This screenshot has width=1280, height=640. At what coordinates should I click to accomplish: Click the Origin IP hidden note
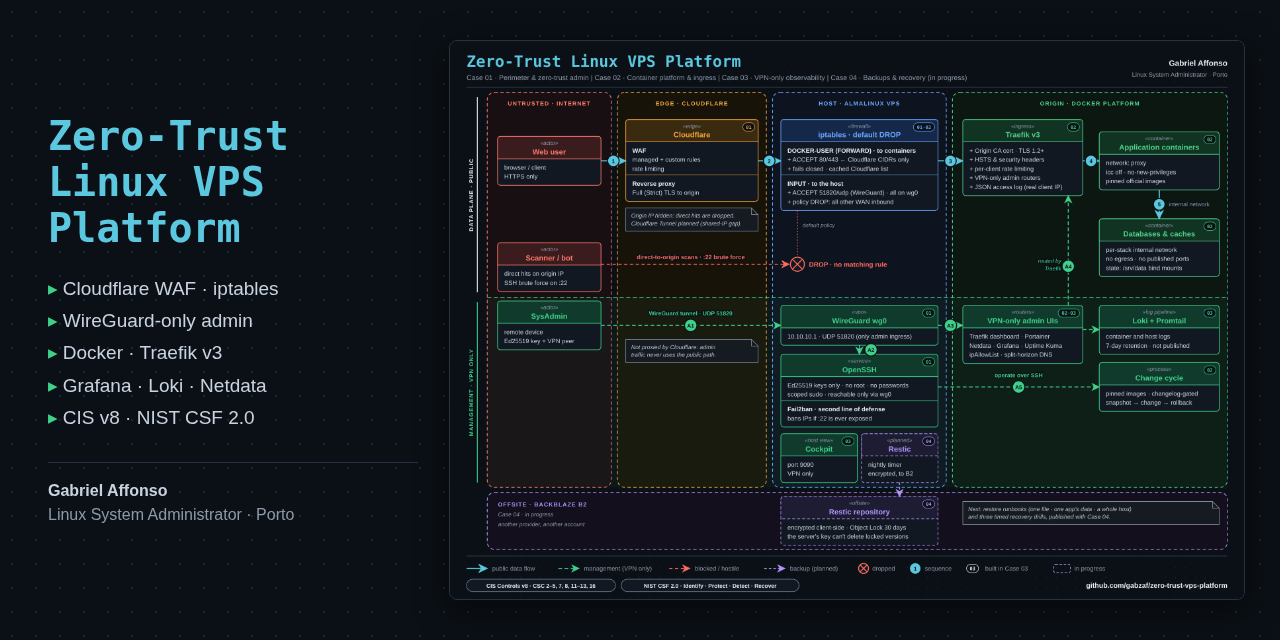coord(692,219)
